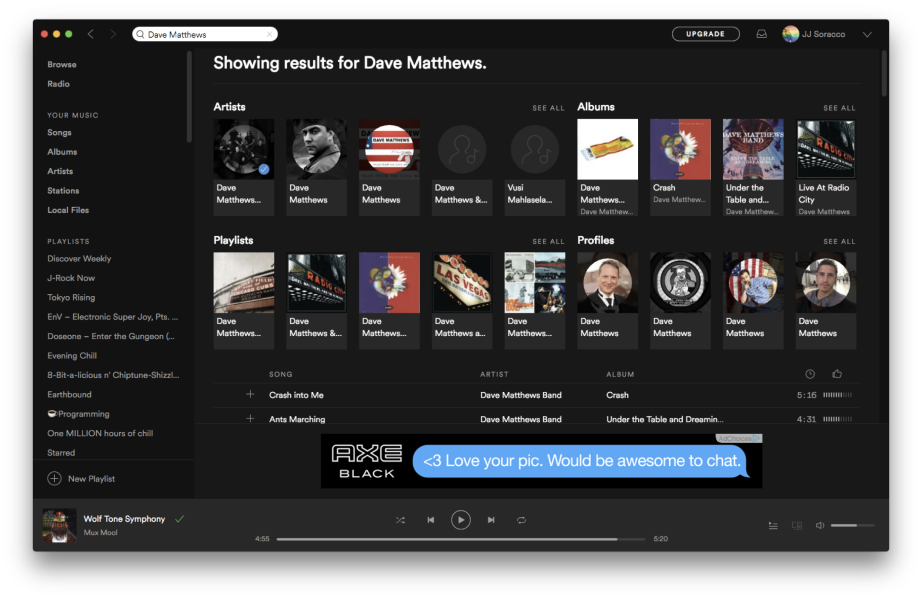
Task: Click the Upgrade button
Action: coord(705,34)
